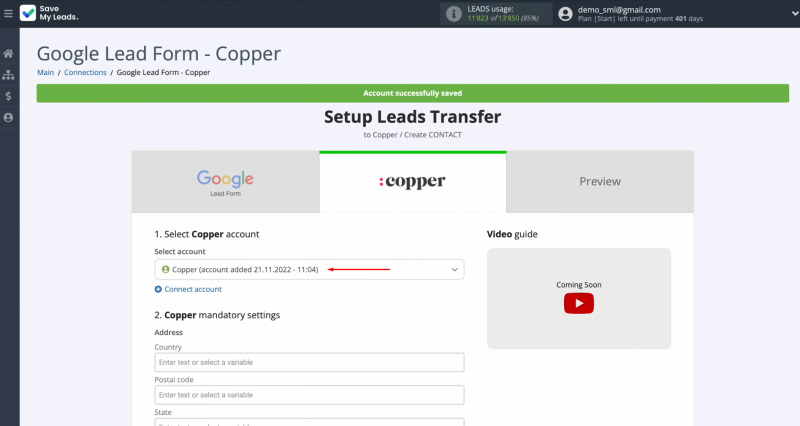This screenshot has width=800, height=426.
Task: Click into the Country input field
Action: point(309,362)
